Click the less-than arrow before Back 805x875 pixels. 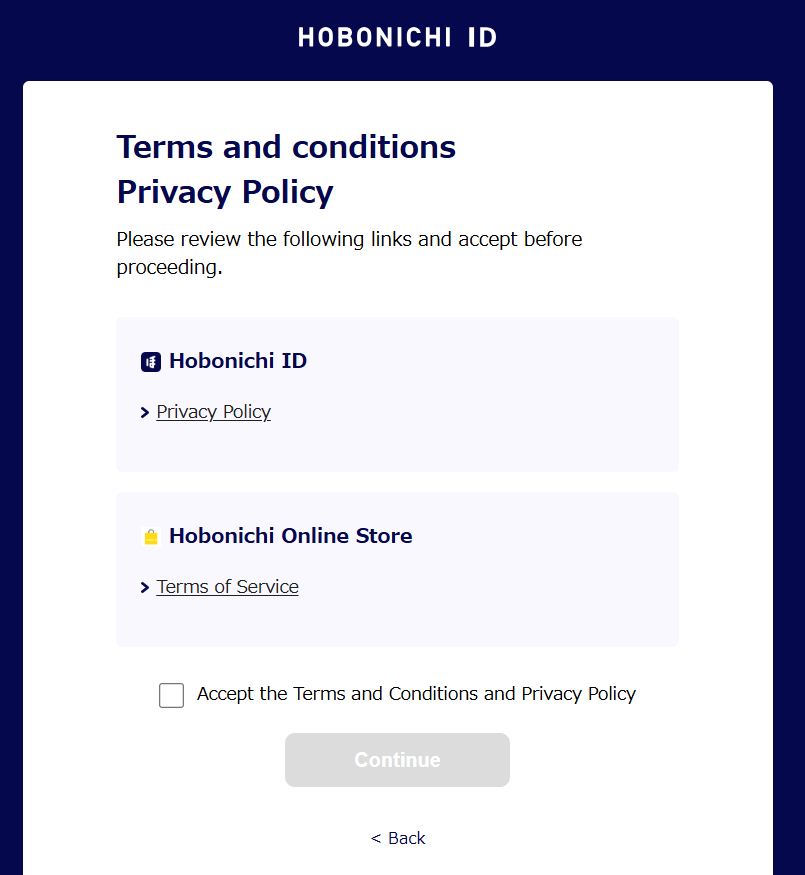click(x=376, y=838)
